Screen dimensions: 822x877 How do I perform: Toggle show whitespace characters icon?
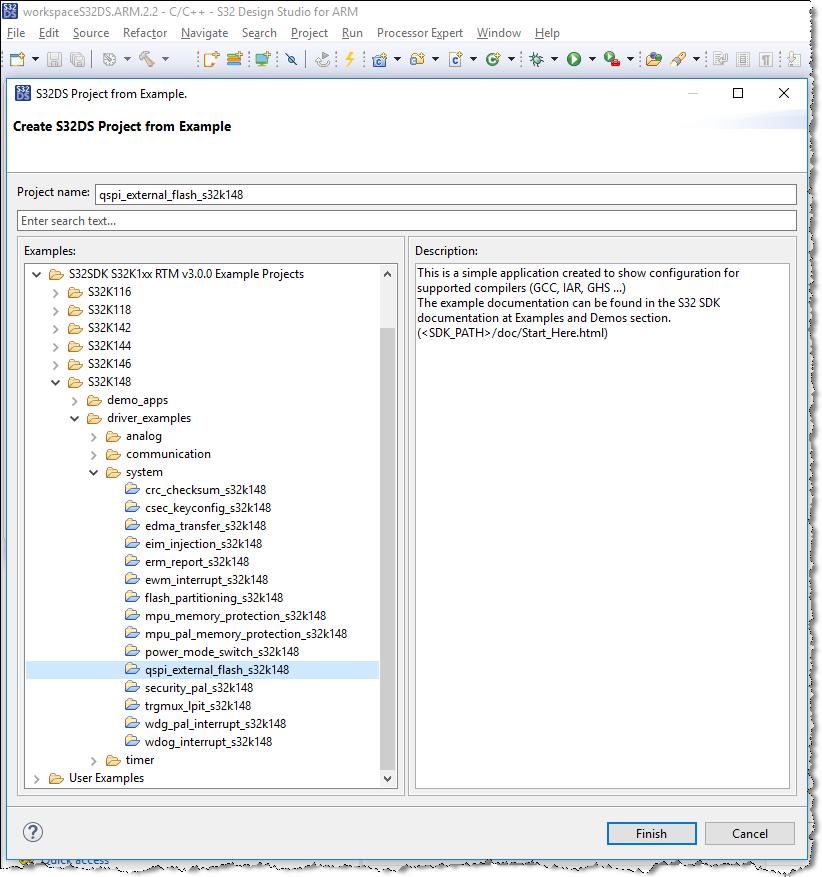pos(765,59)
